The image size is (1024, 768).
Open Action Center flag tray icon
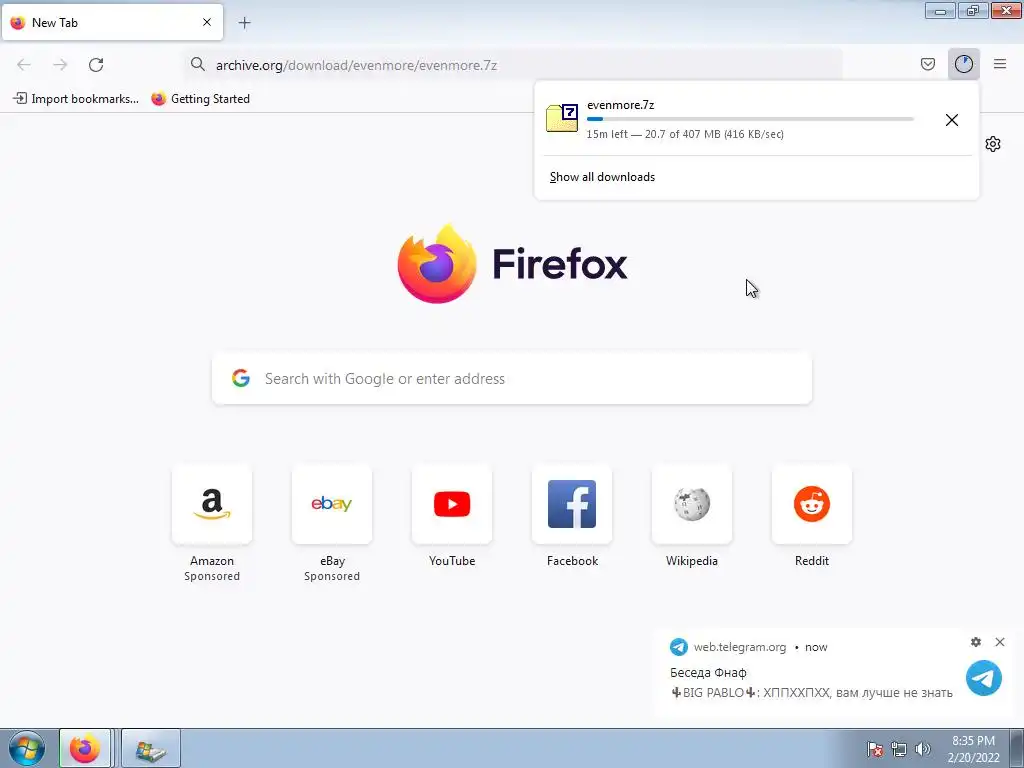[x=875, y=749]
